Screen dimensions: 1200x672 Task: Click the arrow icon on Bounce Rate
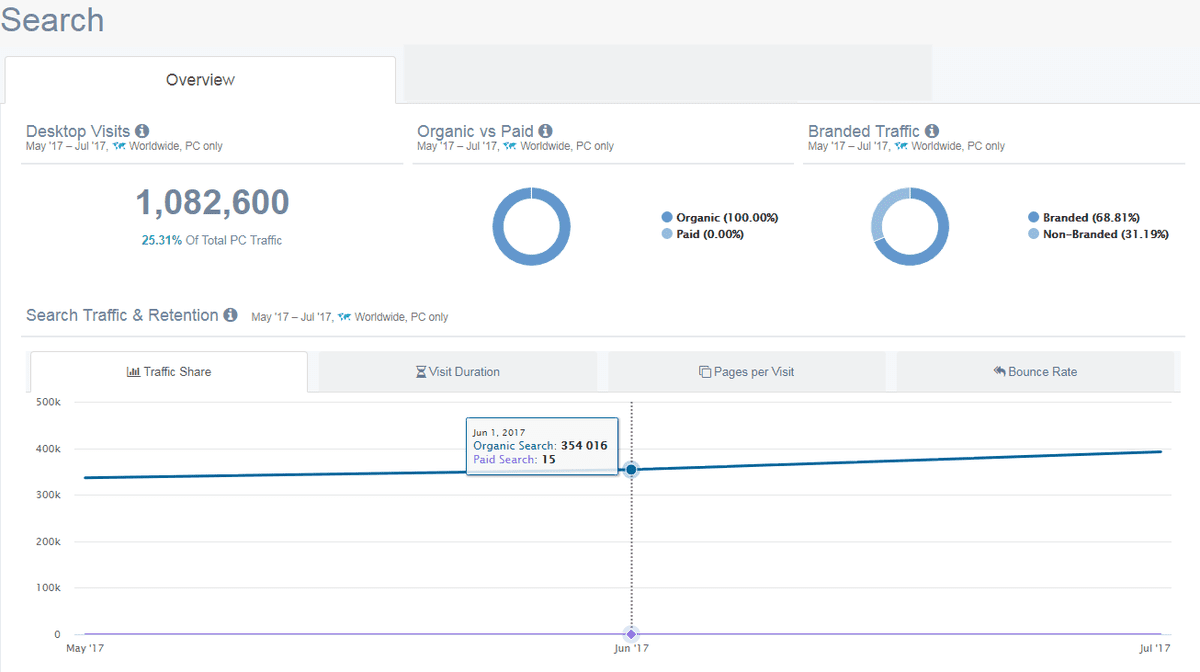tap(999, 371)
